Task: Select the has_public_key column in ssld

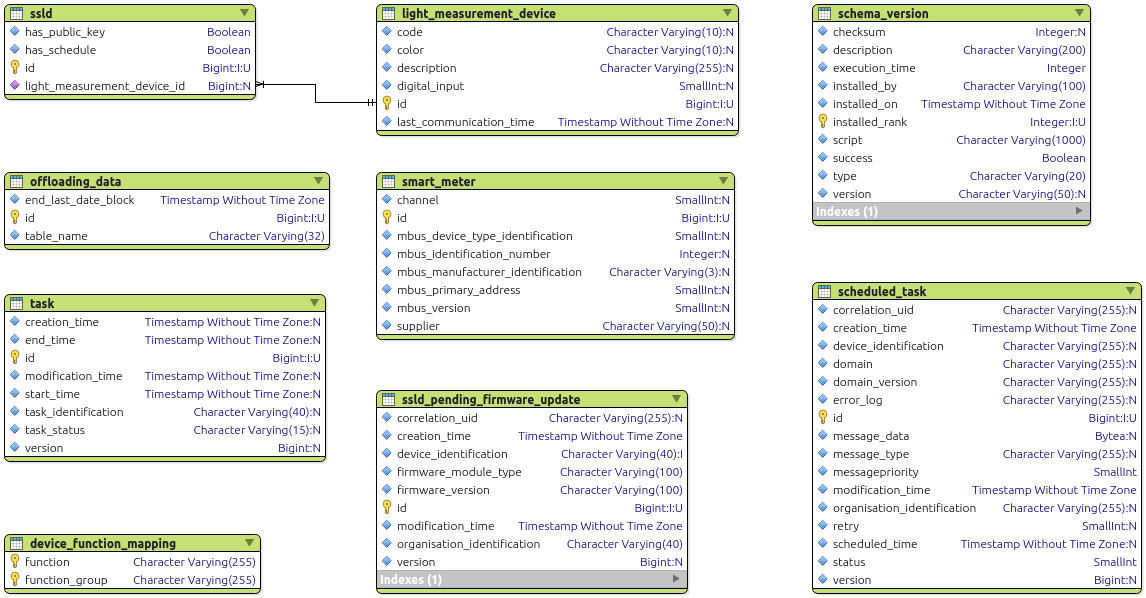Action: click(65, 32)
